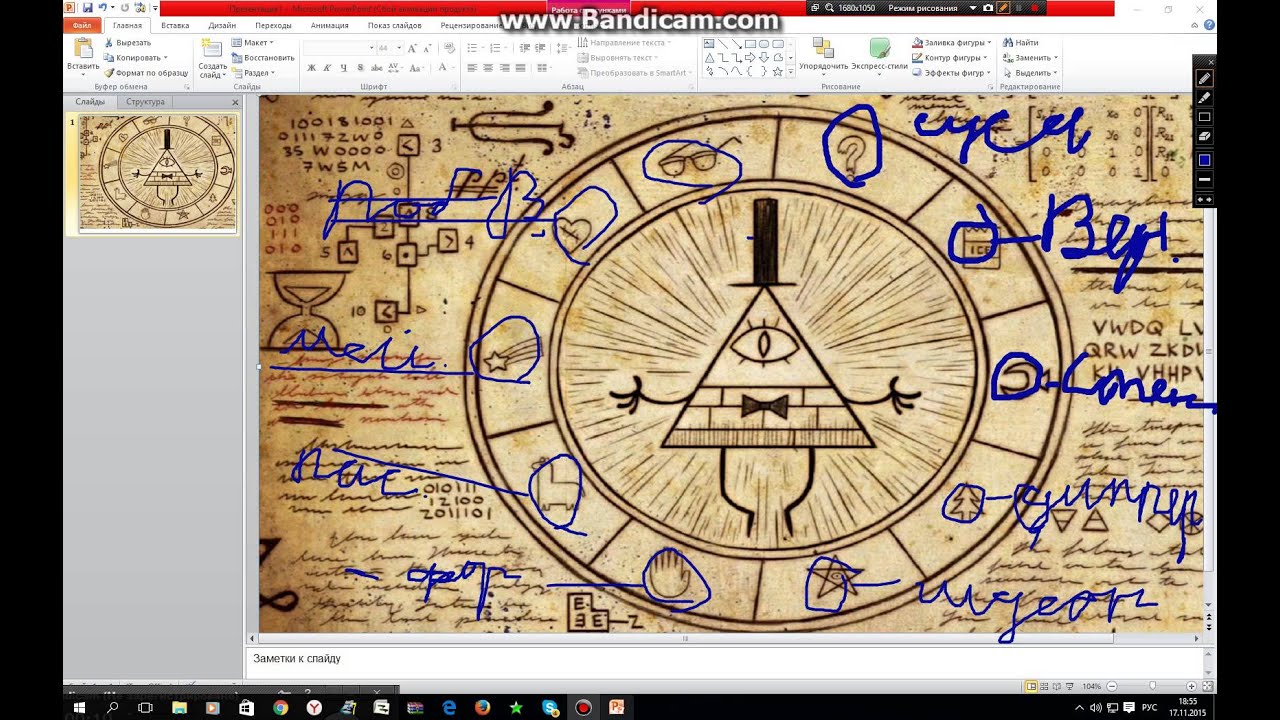Viewport: 1280px width, 720px height.
Task: Open Chrome from the taskbar
Action: pyautogui.click(x=280, y=707)
